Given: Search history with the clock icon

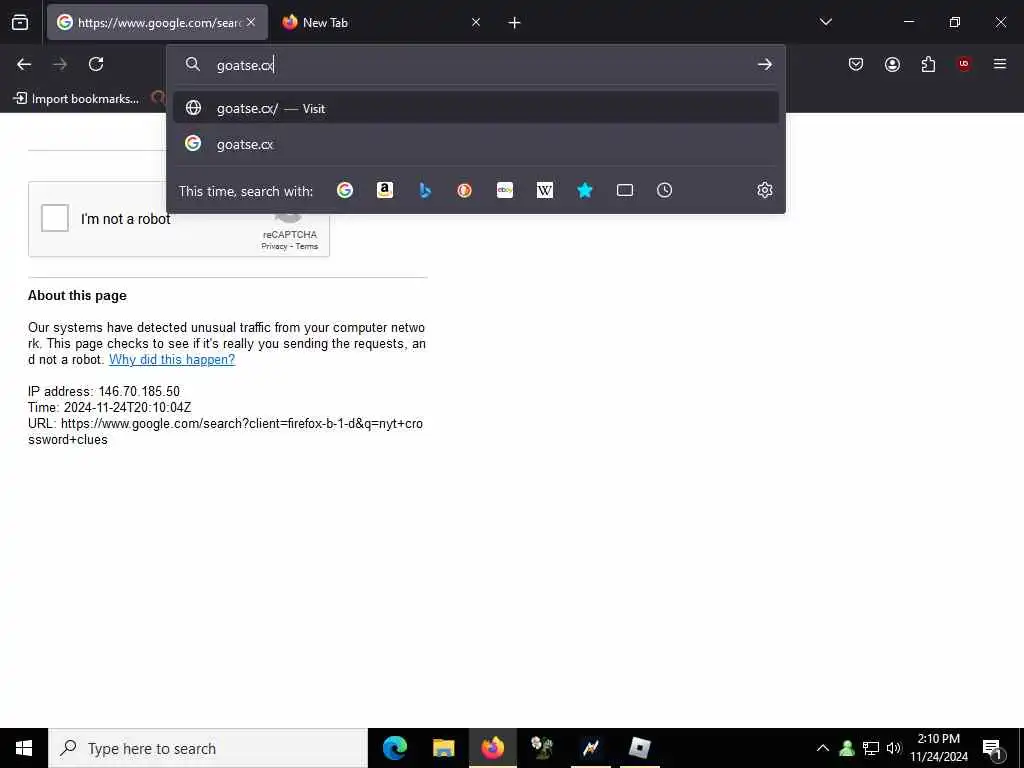Looking at the screenshot, I should 664,190.
